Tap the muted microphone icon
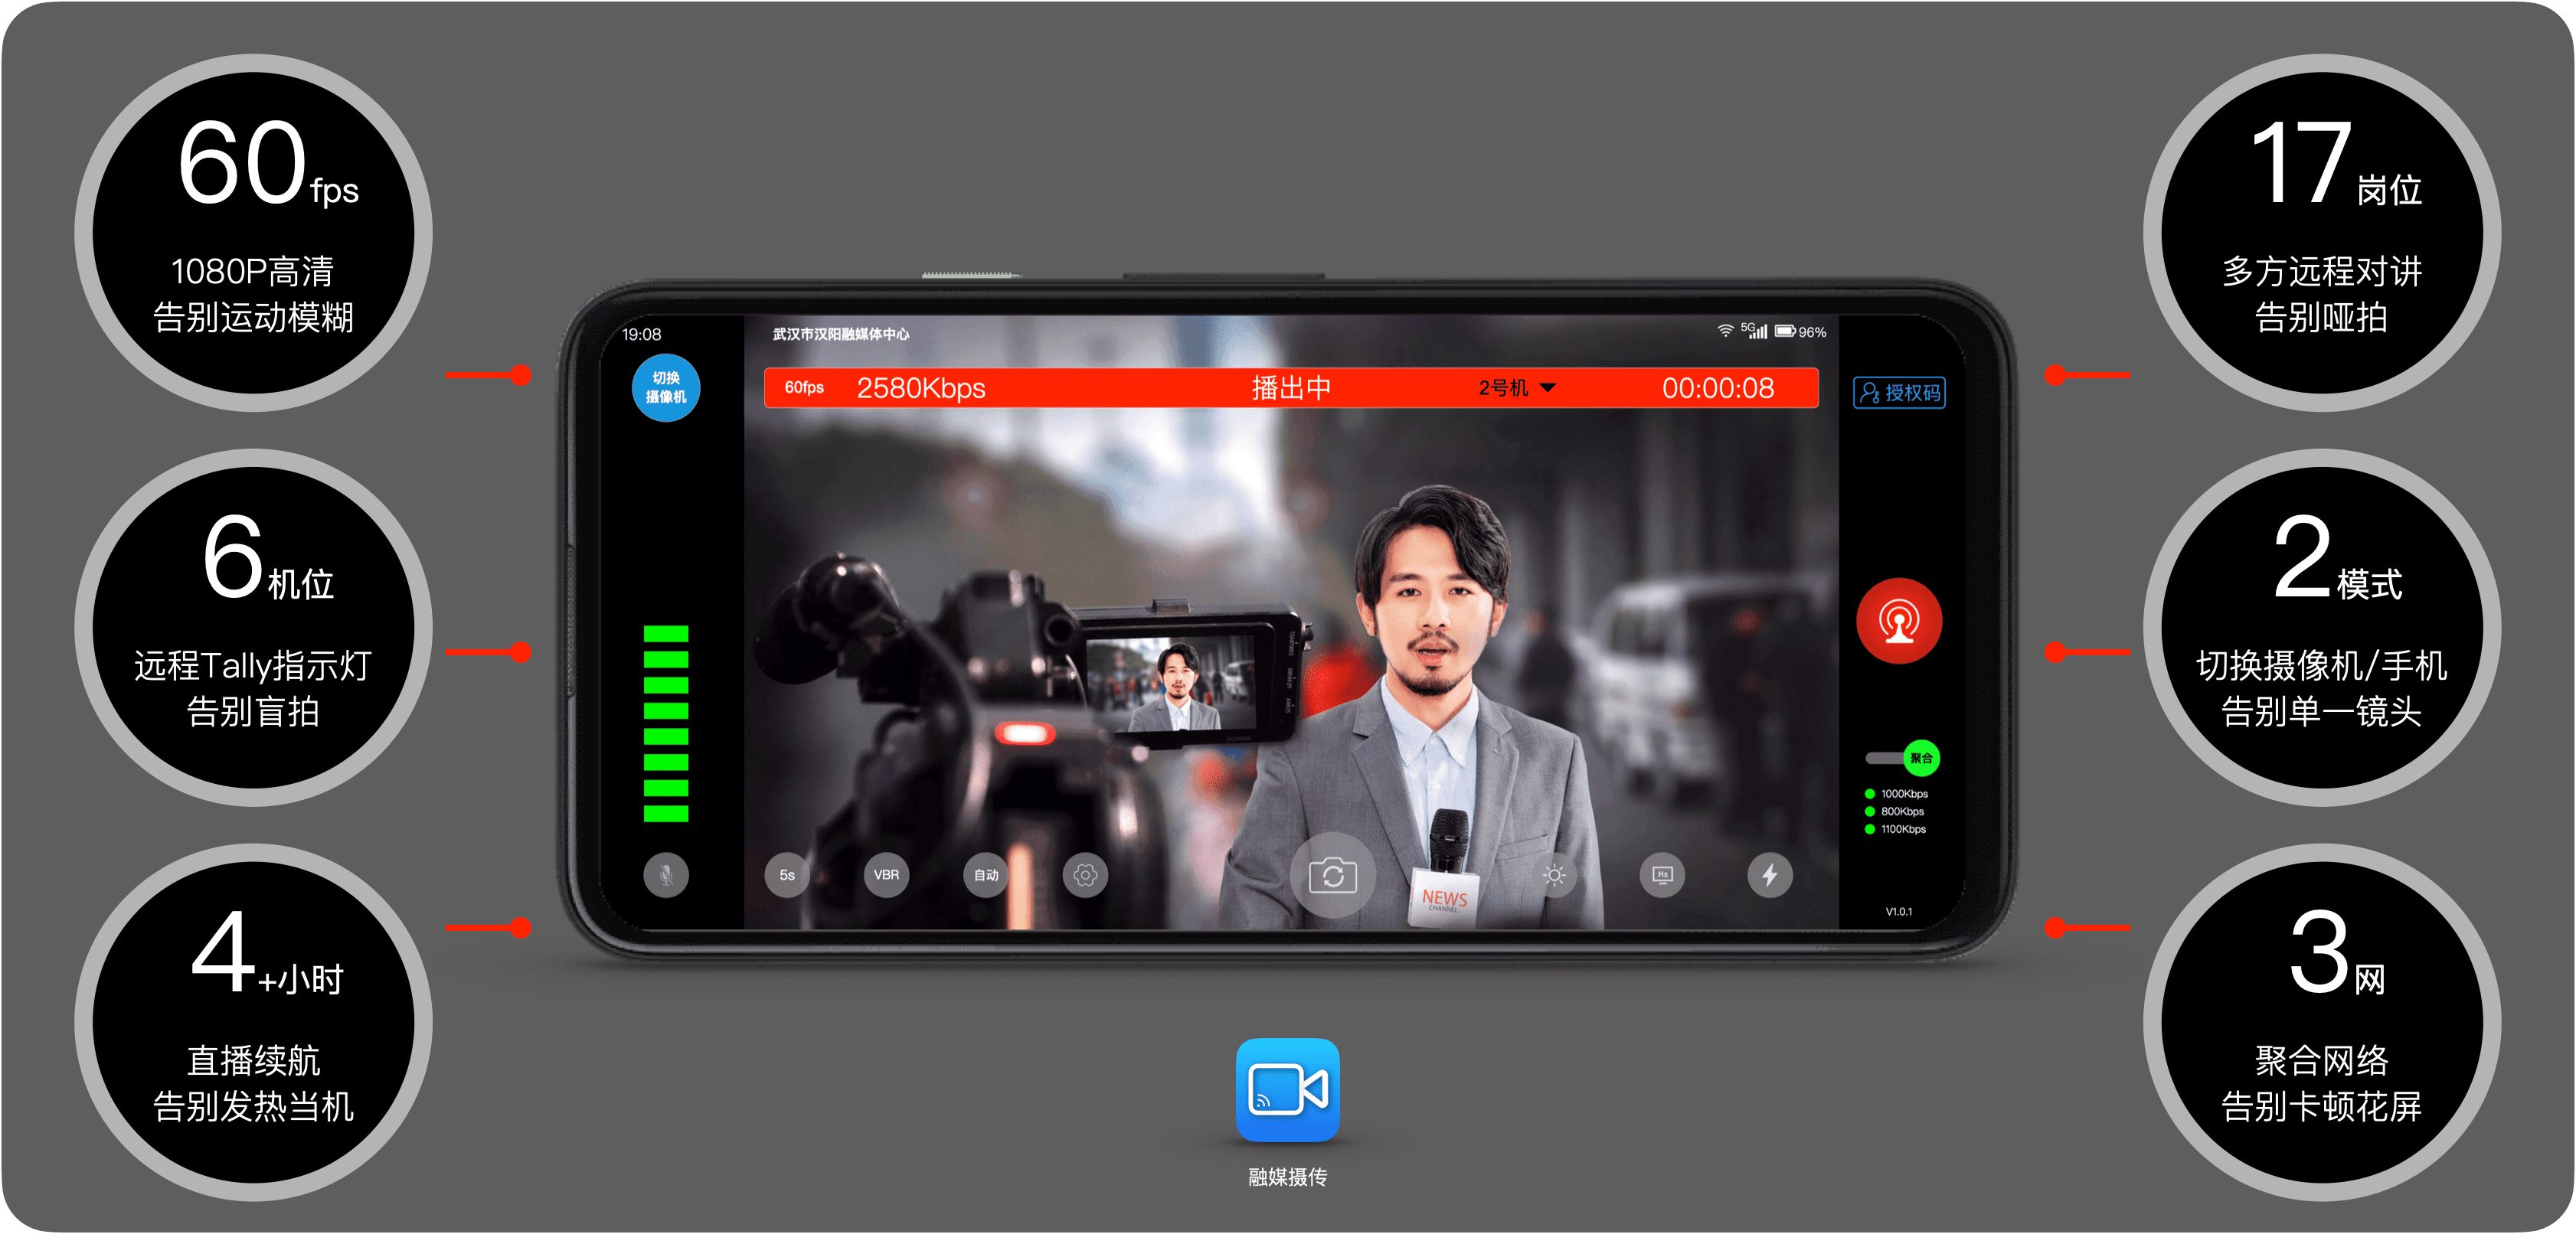The image size is (2576, 1257). click(666, 876)
